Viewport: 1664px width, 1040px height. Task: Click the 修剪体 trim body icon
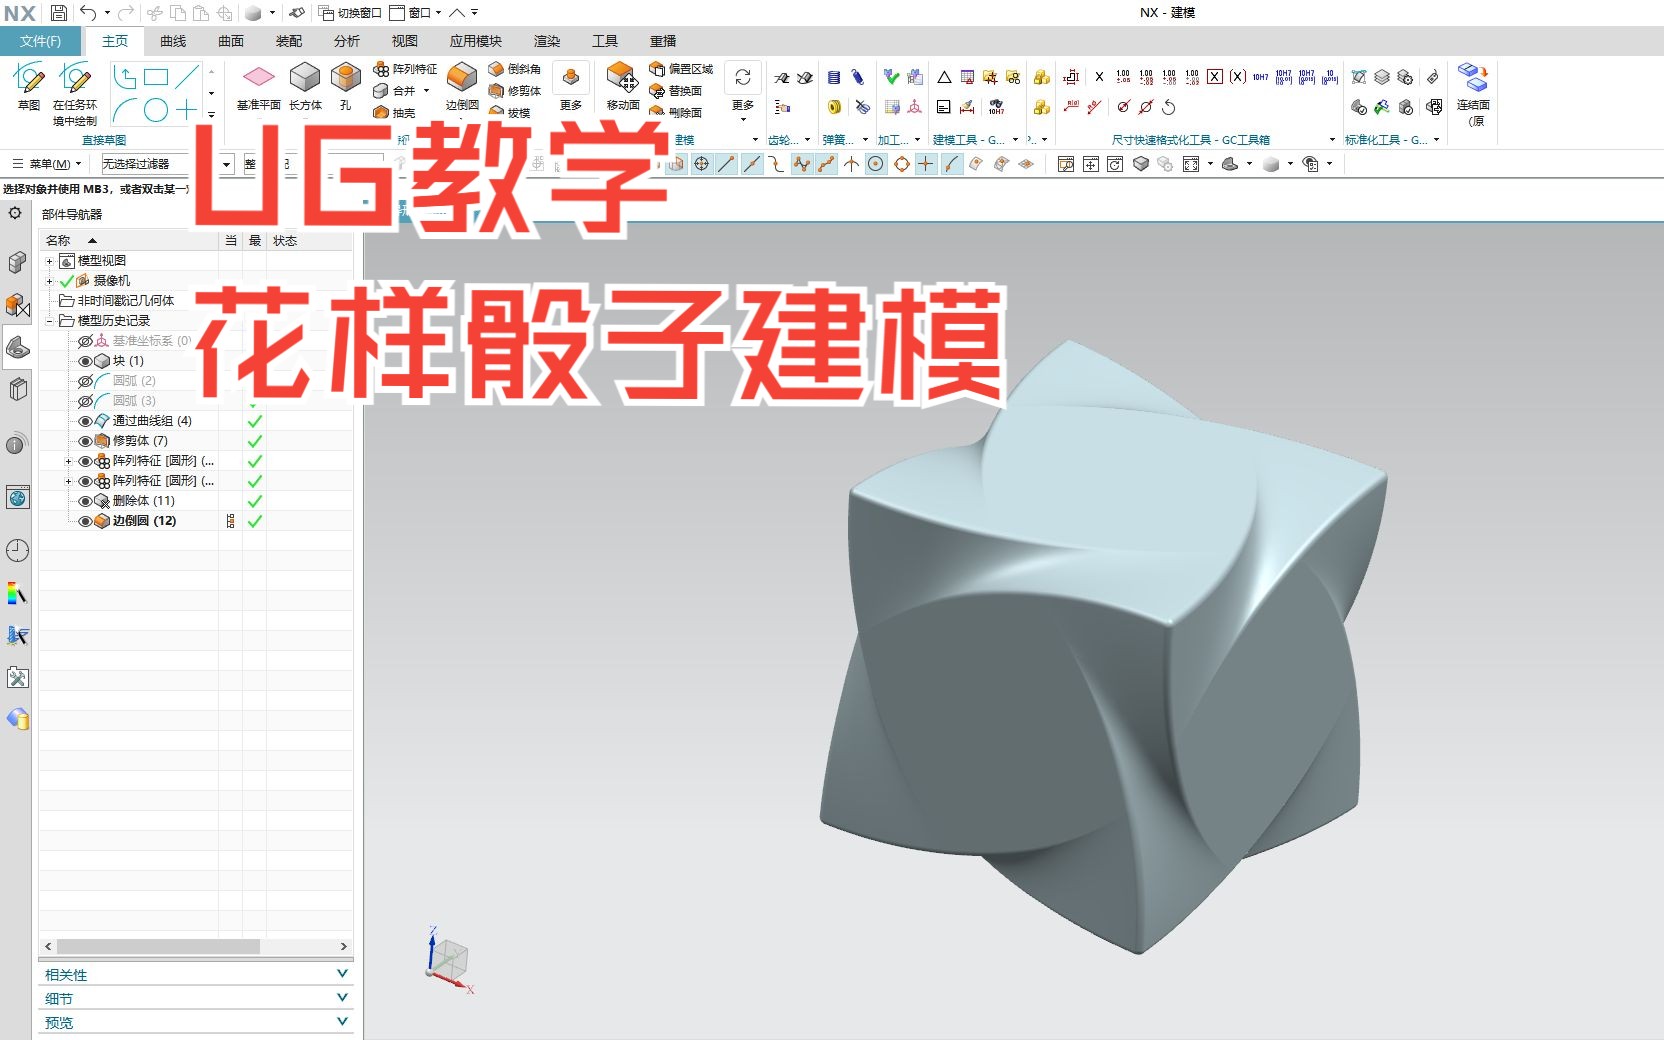click(x=522, y=91)
